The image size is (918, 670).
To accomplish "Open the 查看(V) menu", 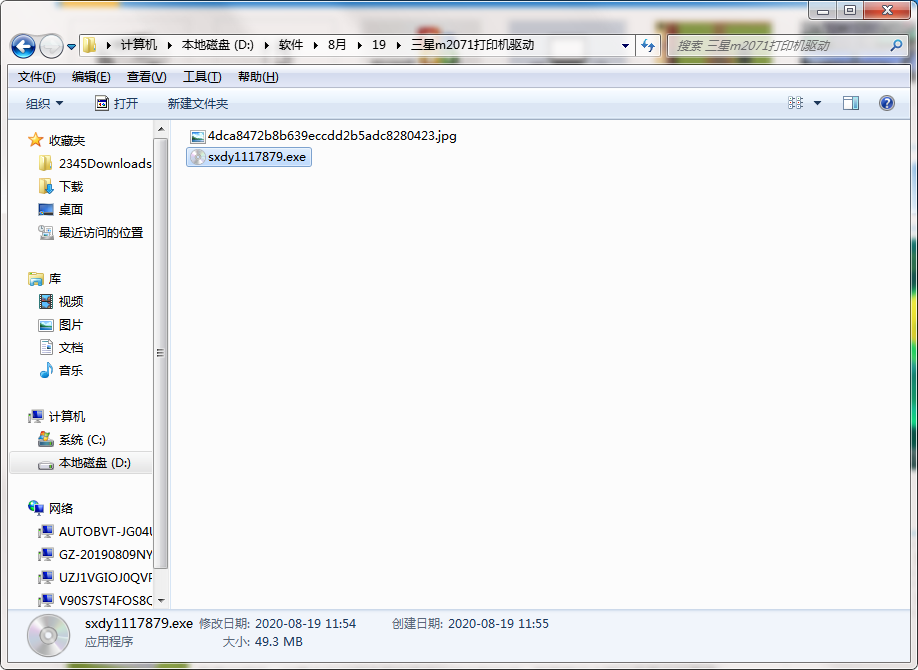I will 146,77.
